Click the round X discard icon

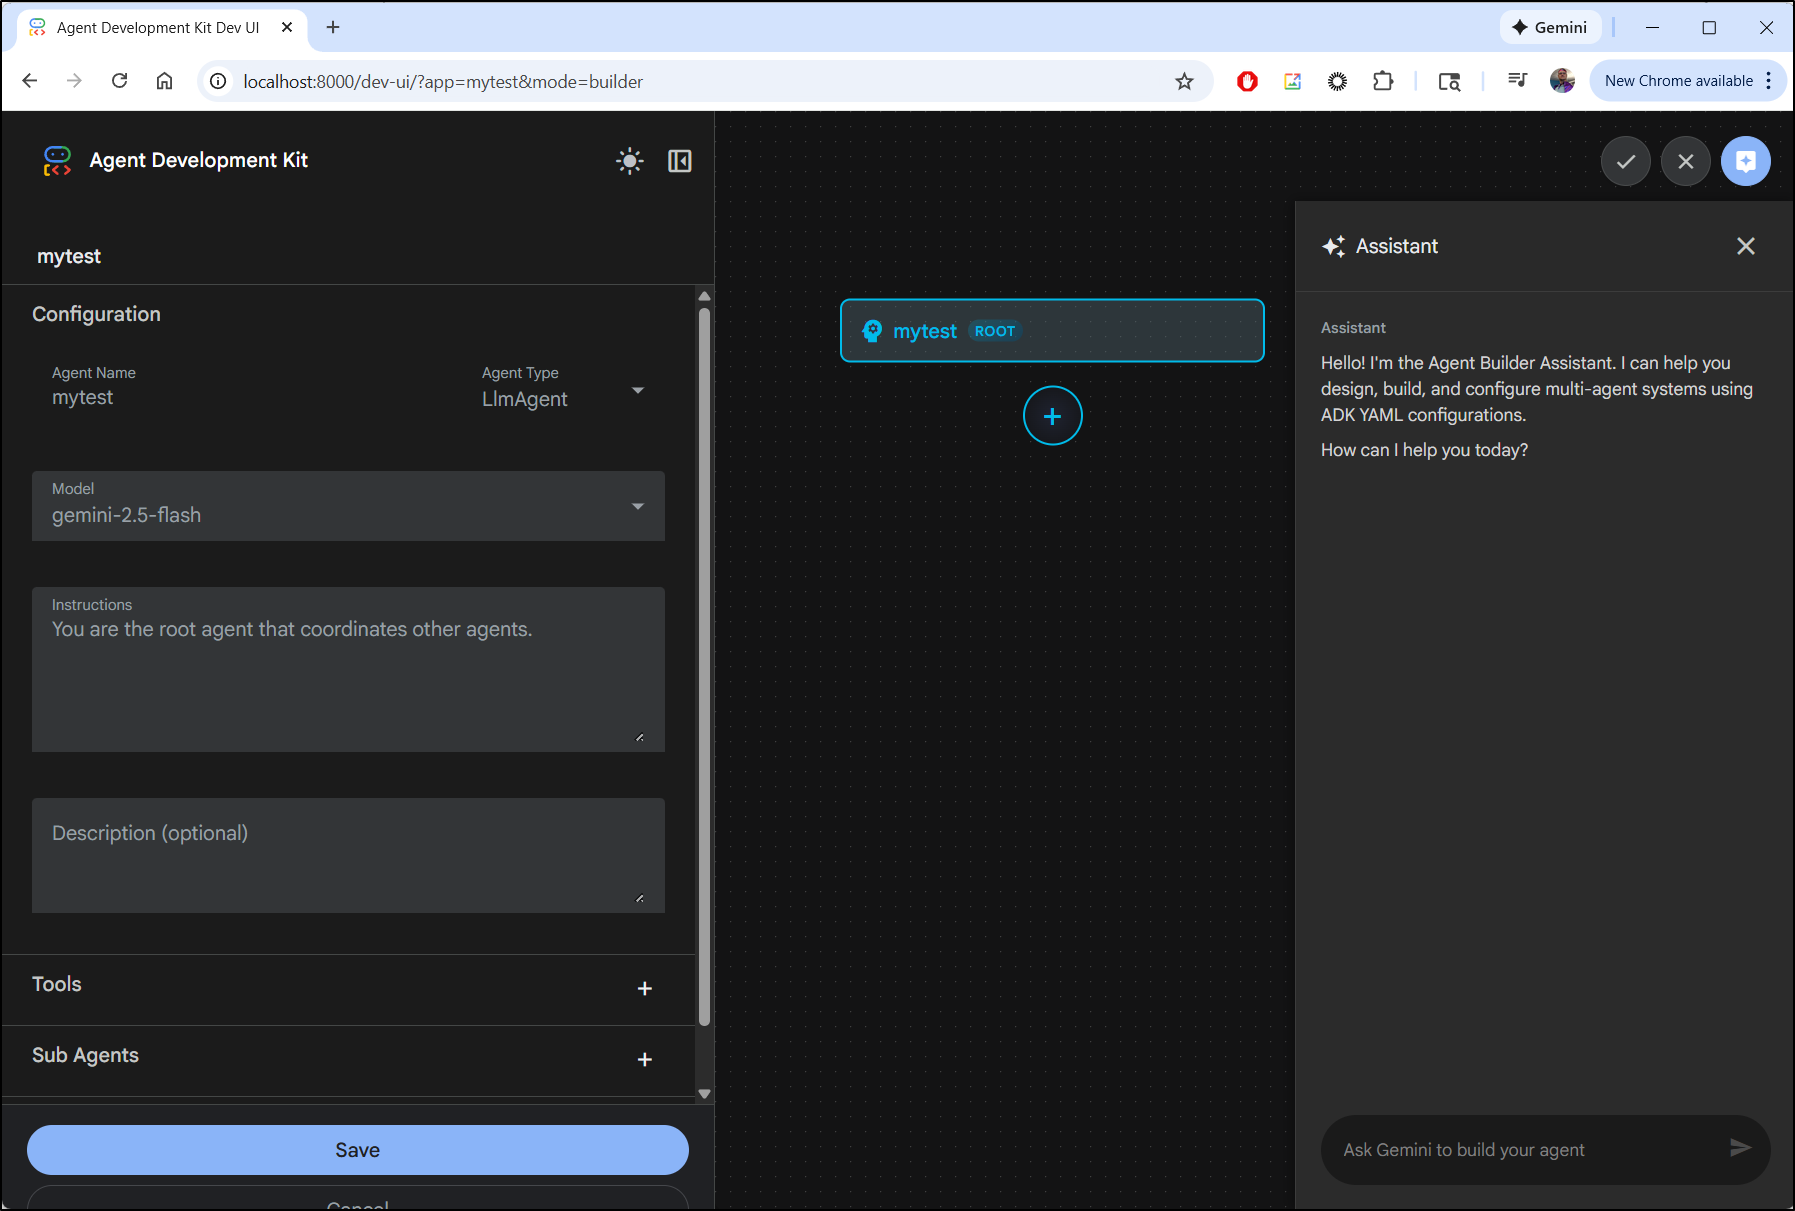click(x=1685, y=161)
